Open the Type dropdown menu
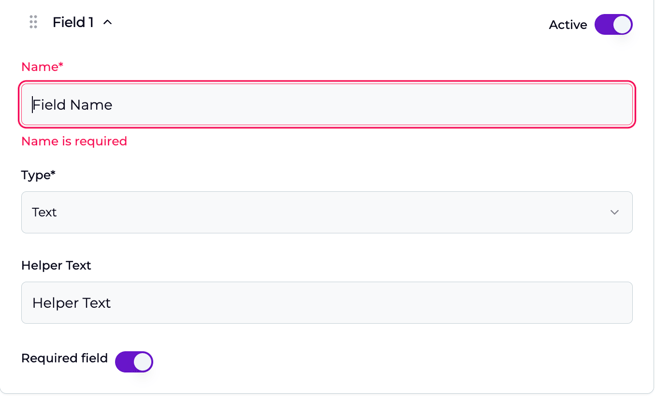This screenshot has width=670, height=401. 326,212
